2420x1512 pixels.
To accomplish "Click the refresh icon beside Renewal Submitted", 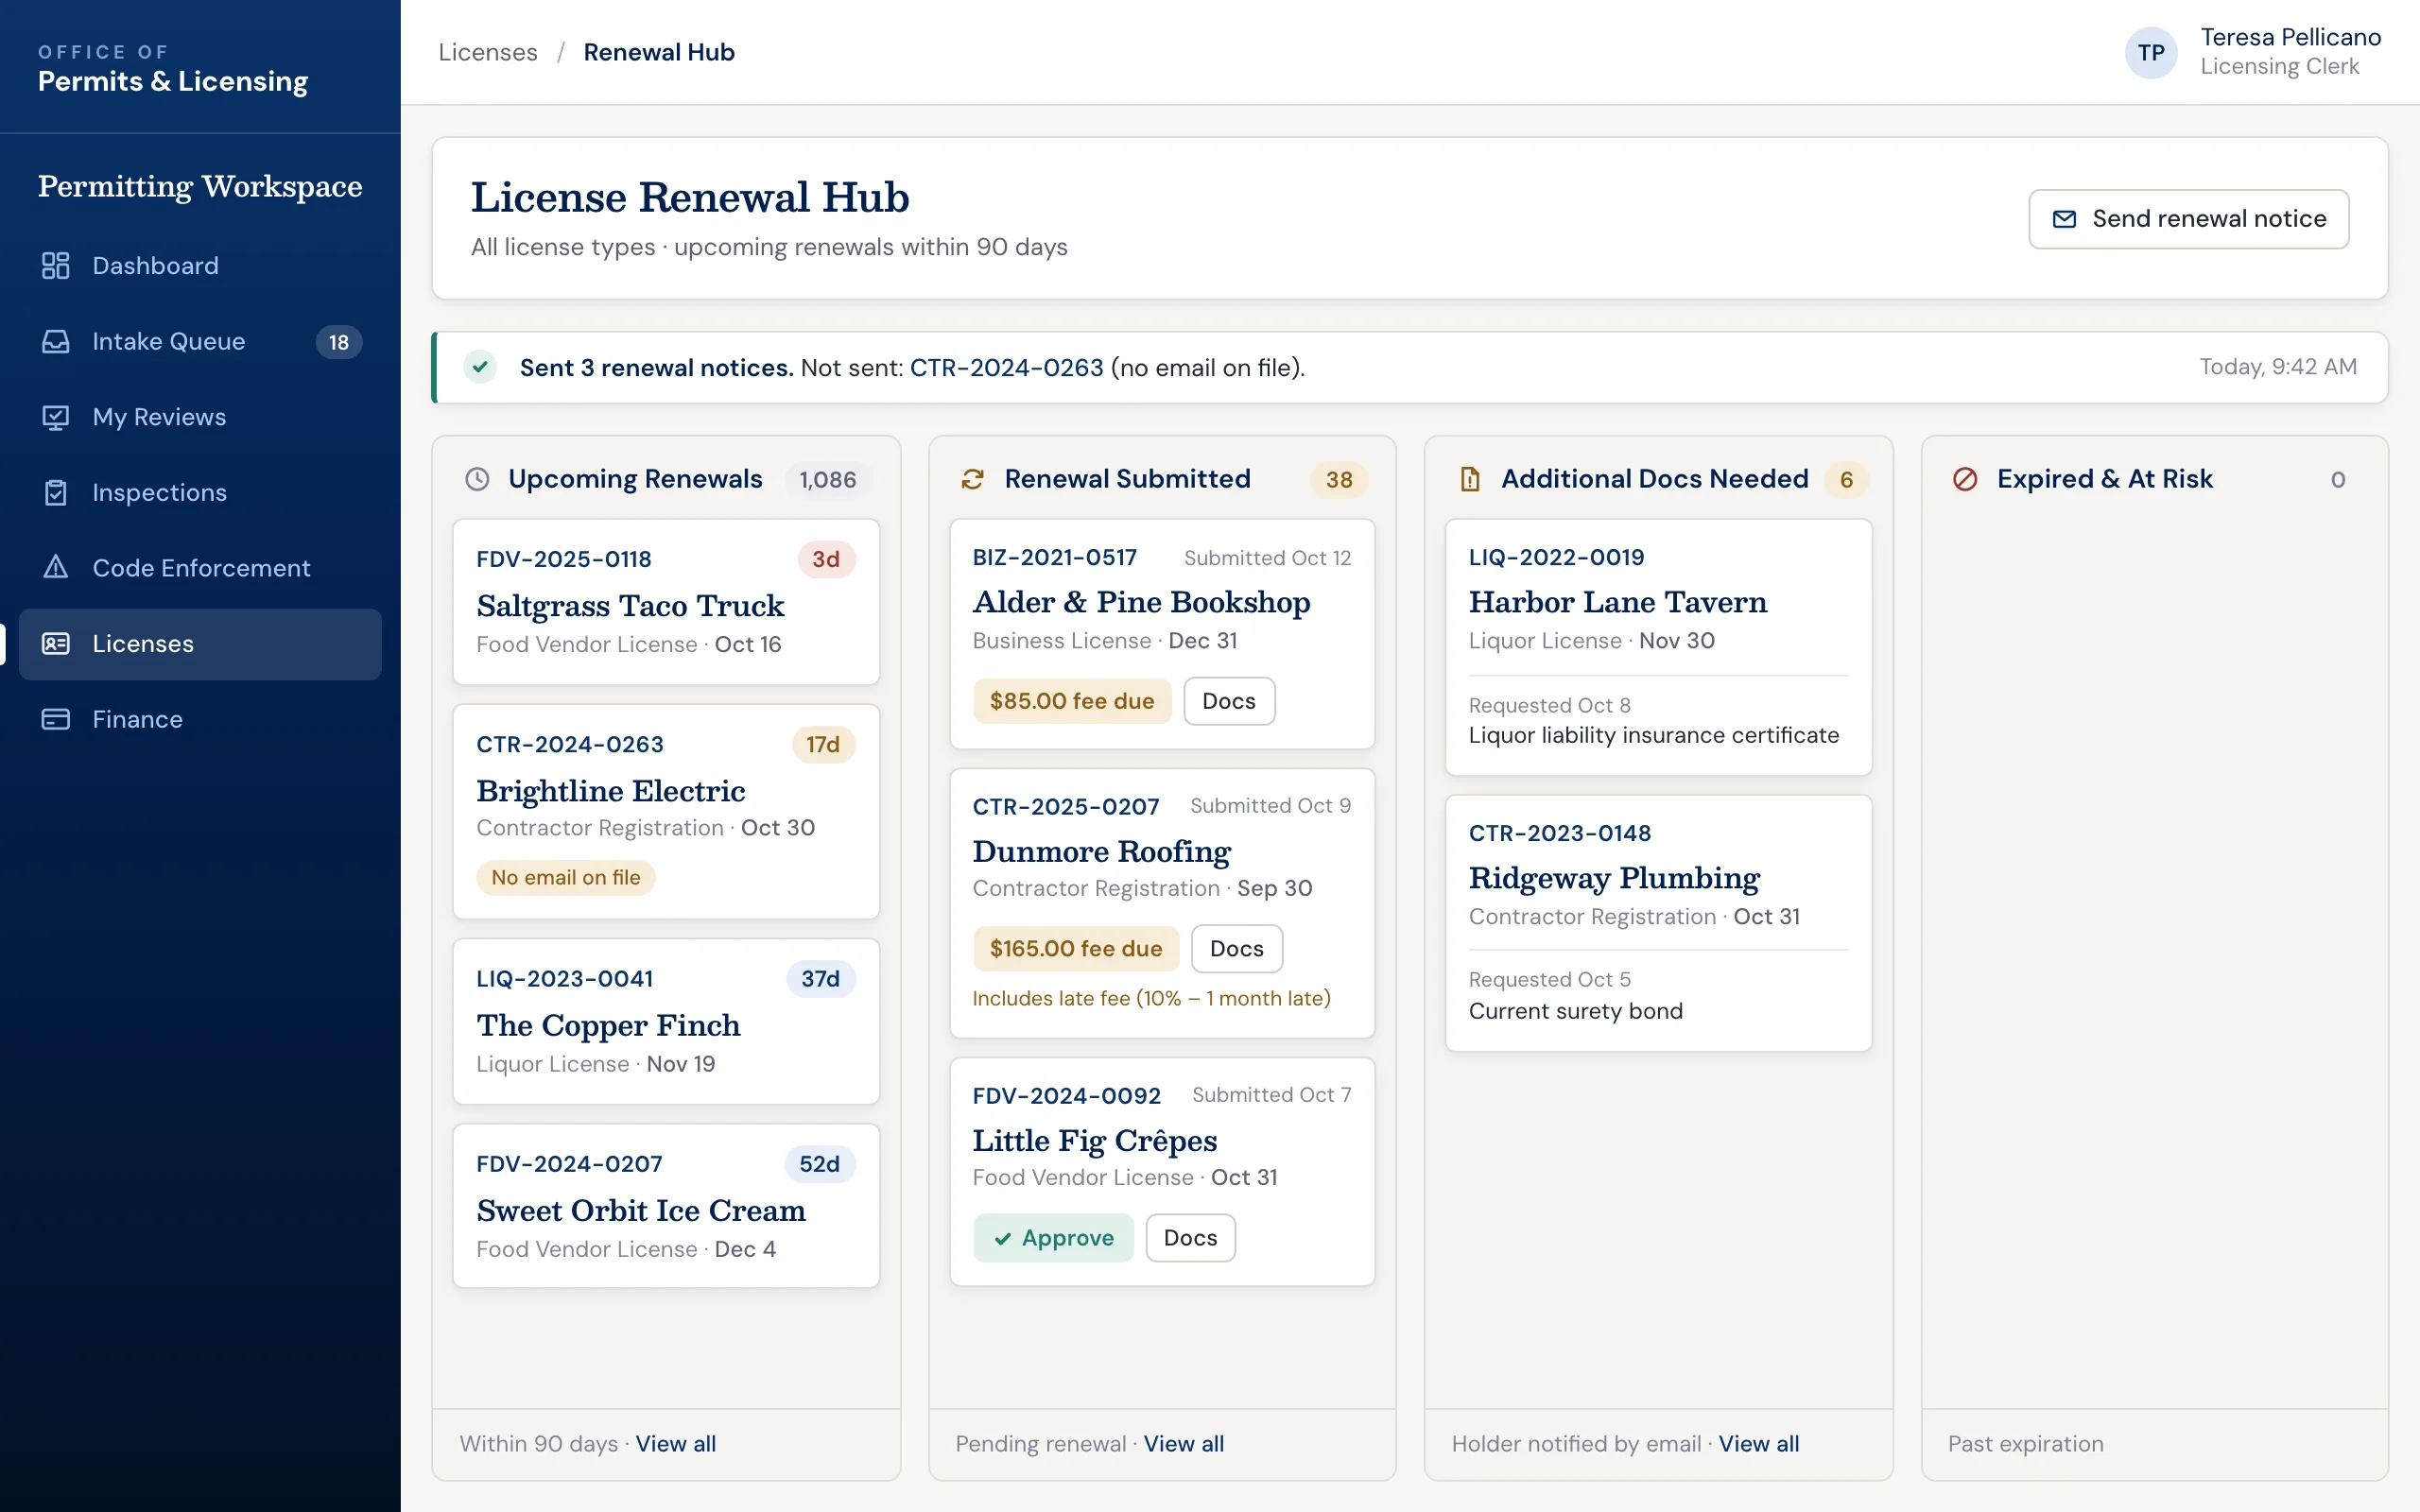I will coord(973,480).
